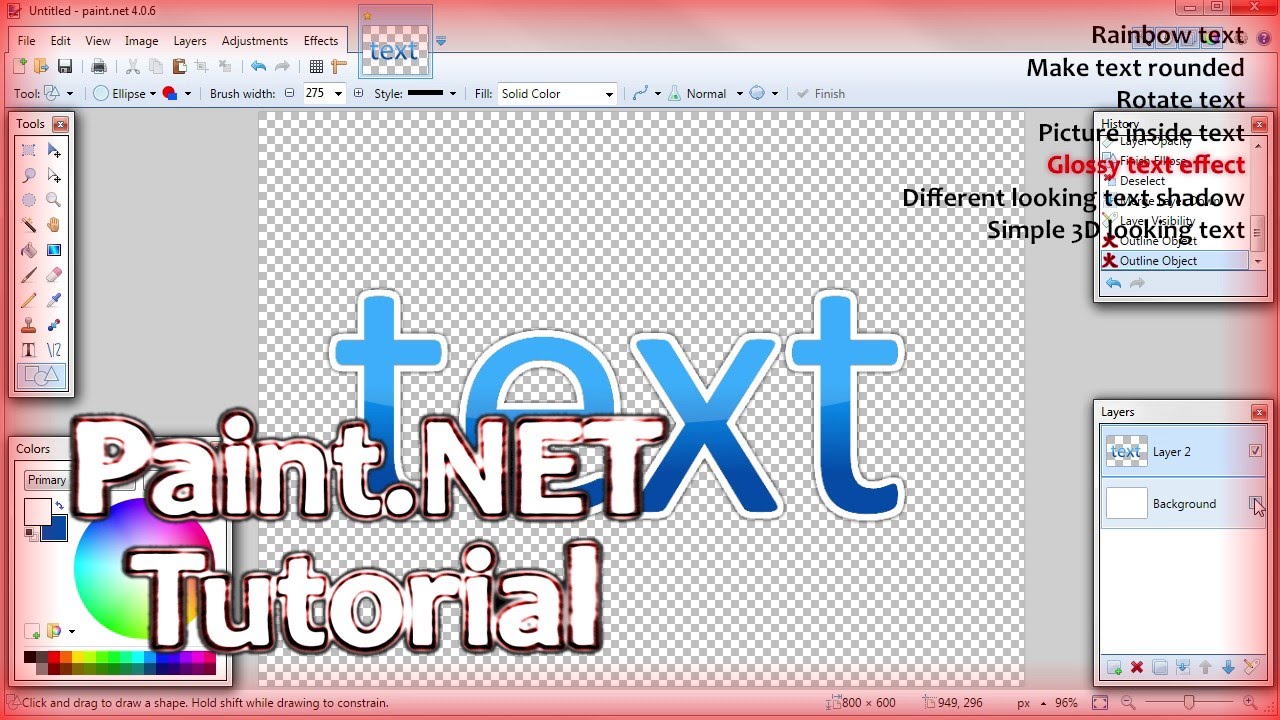The height and width of the screenshot is (720, 1280).
Task: Open the Ellipse shape type dropdown
Action: coord(125,94)
